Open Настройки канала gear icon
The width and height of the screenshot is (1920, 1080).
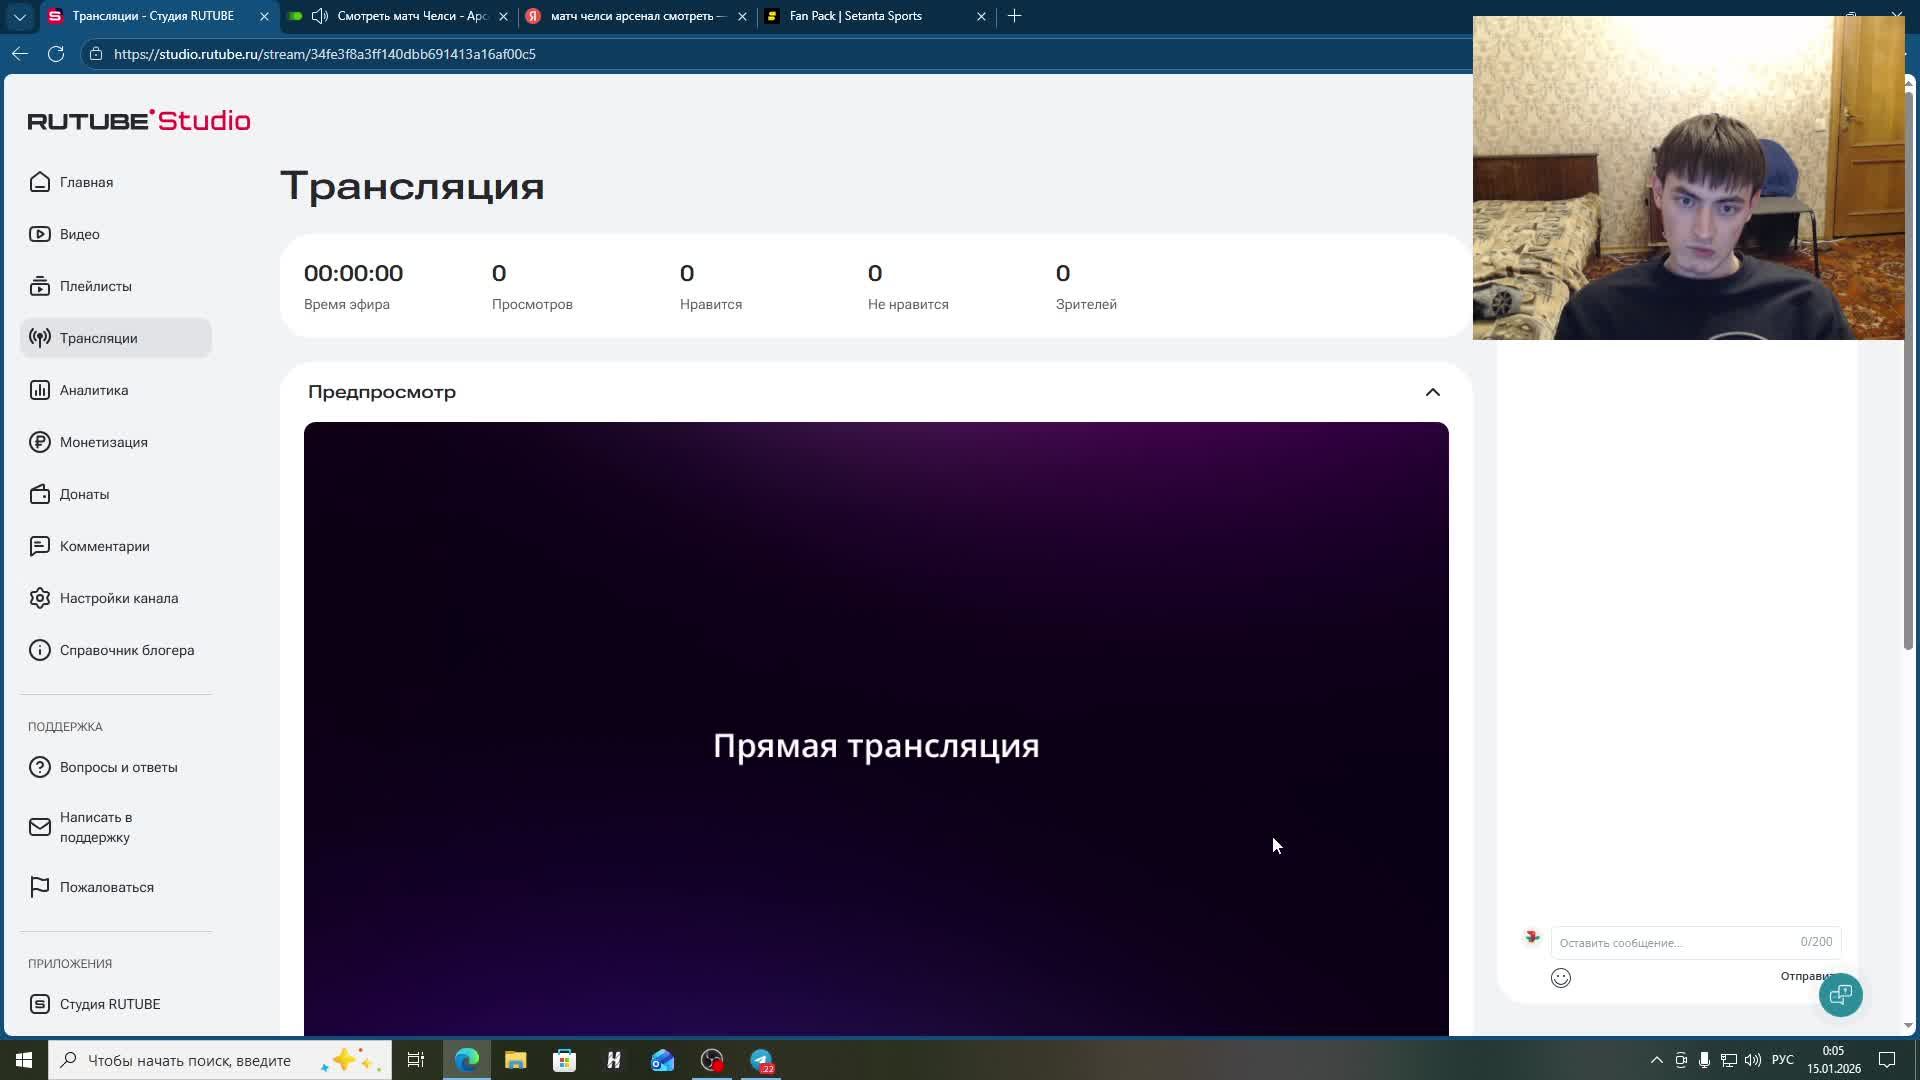click(40, 598)
